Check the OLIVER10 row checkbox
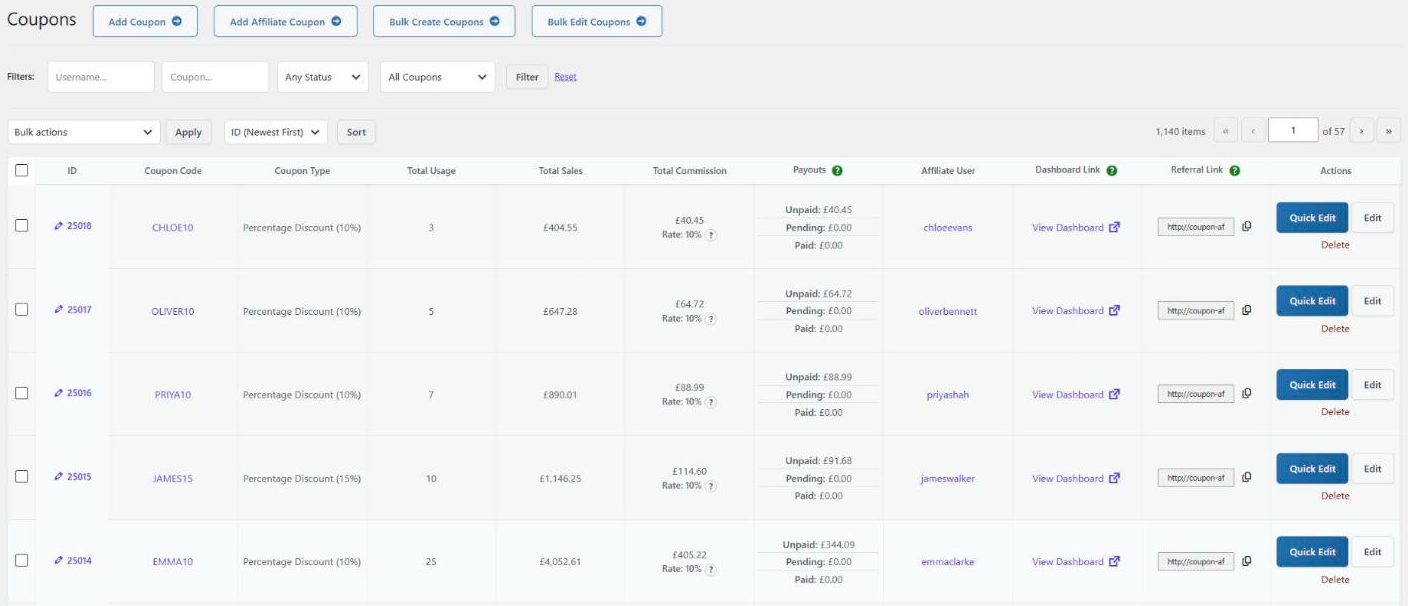The width and height of the screenshot is (1408, 606). pos(21,310)
